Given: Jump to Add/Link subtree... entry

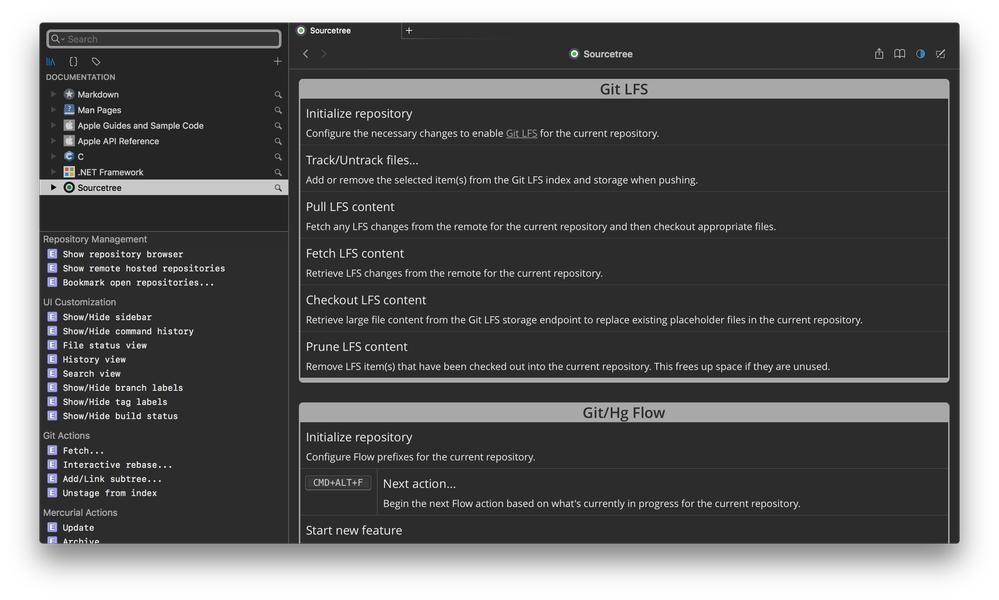Looking at the screenshot, I should coord(112,479).
